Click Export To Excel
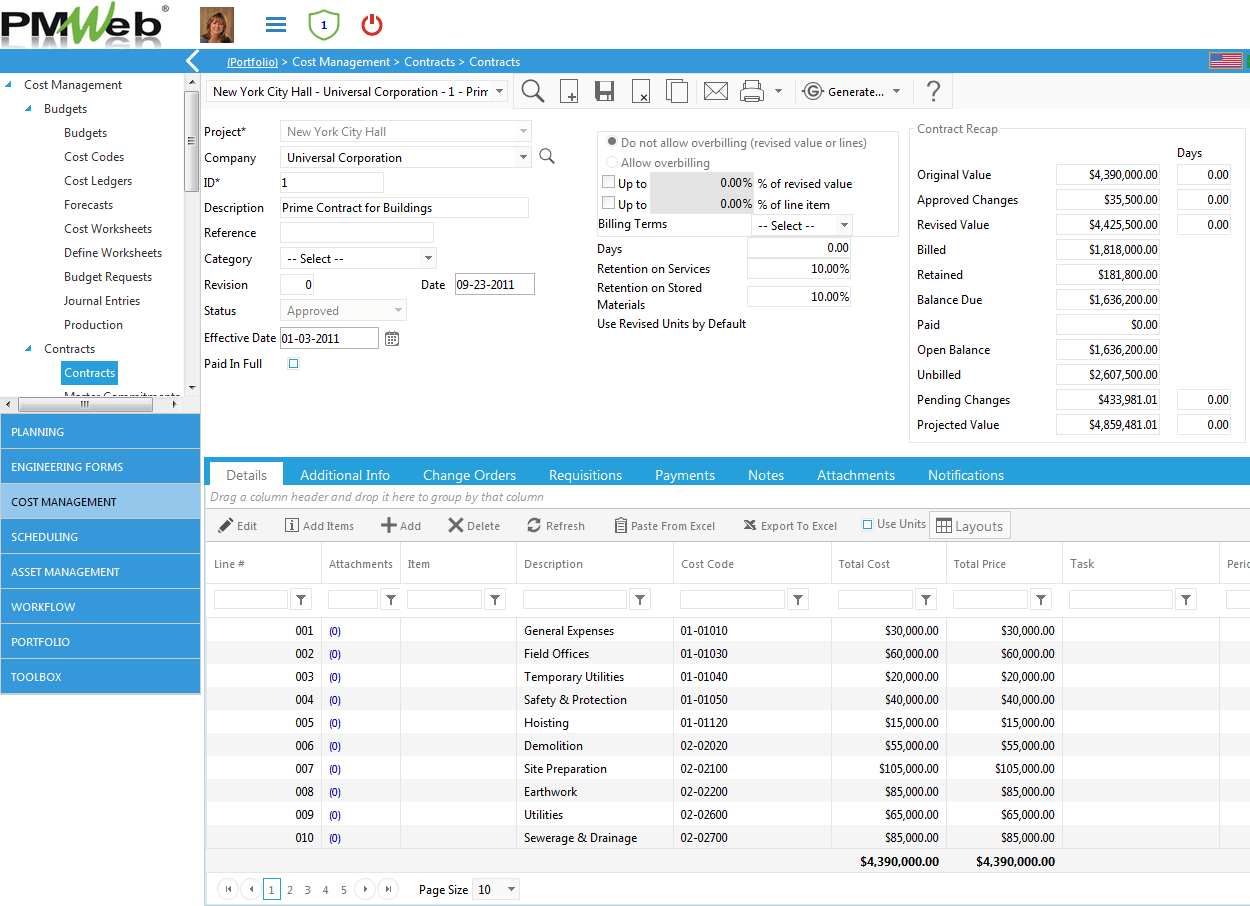 [x=790, y=525]
